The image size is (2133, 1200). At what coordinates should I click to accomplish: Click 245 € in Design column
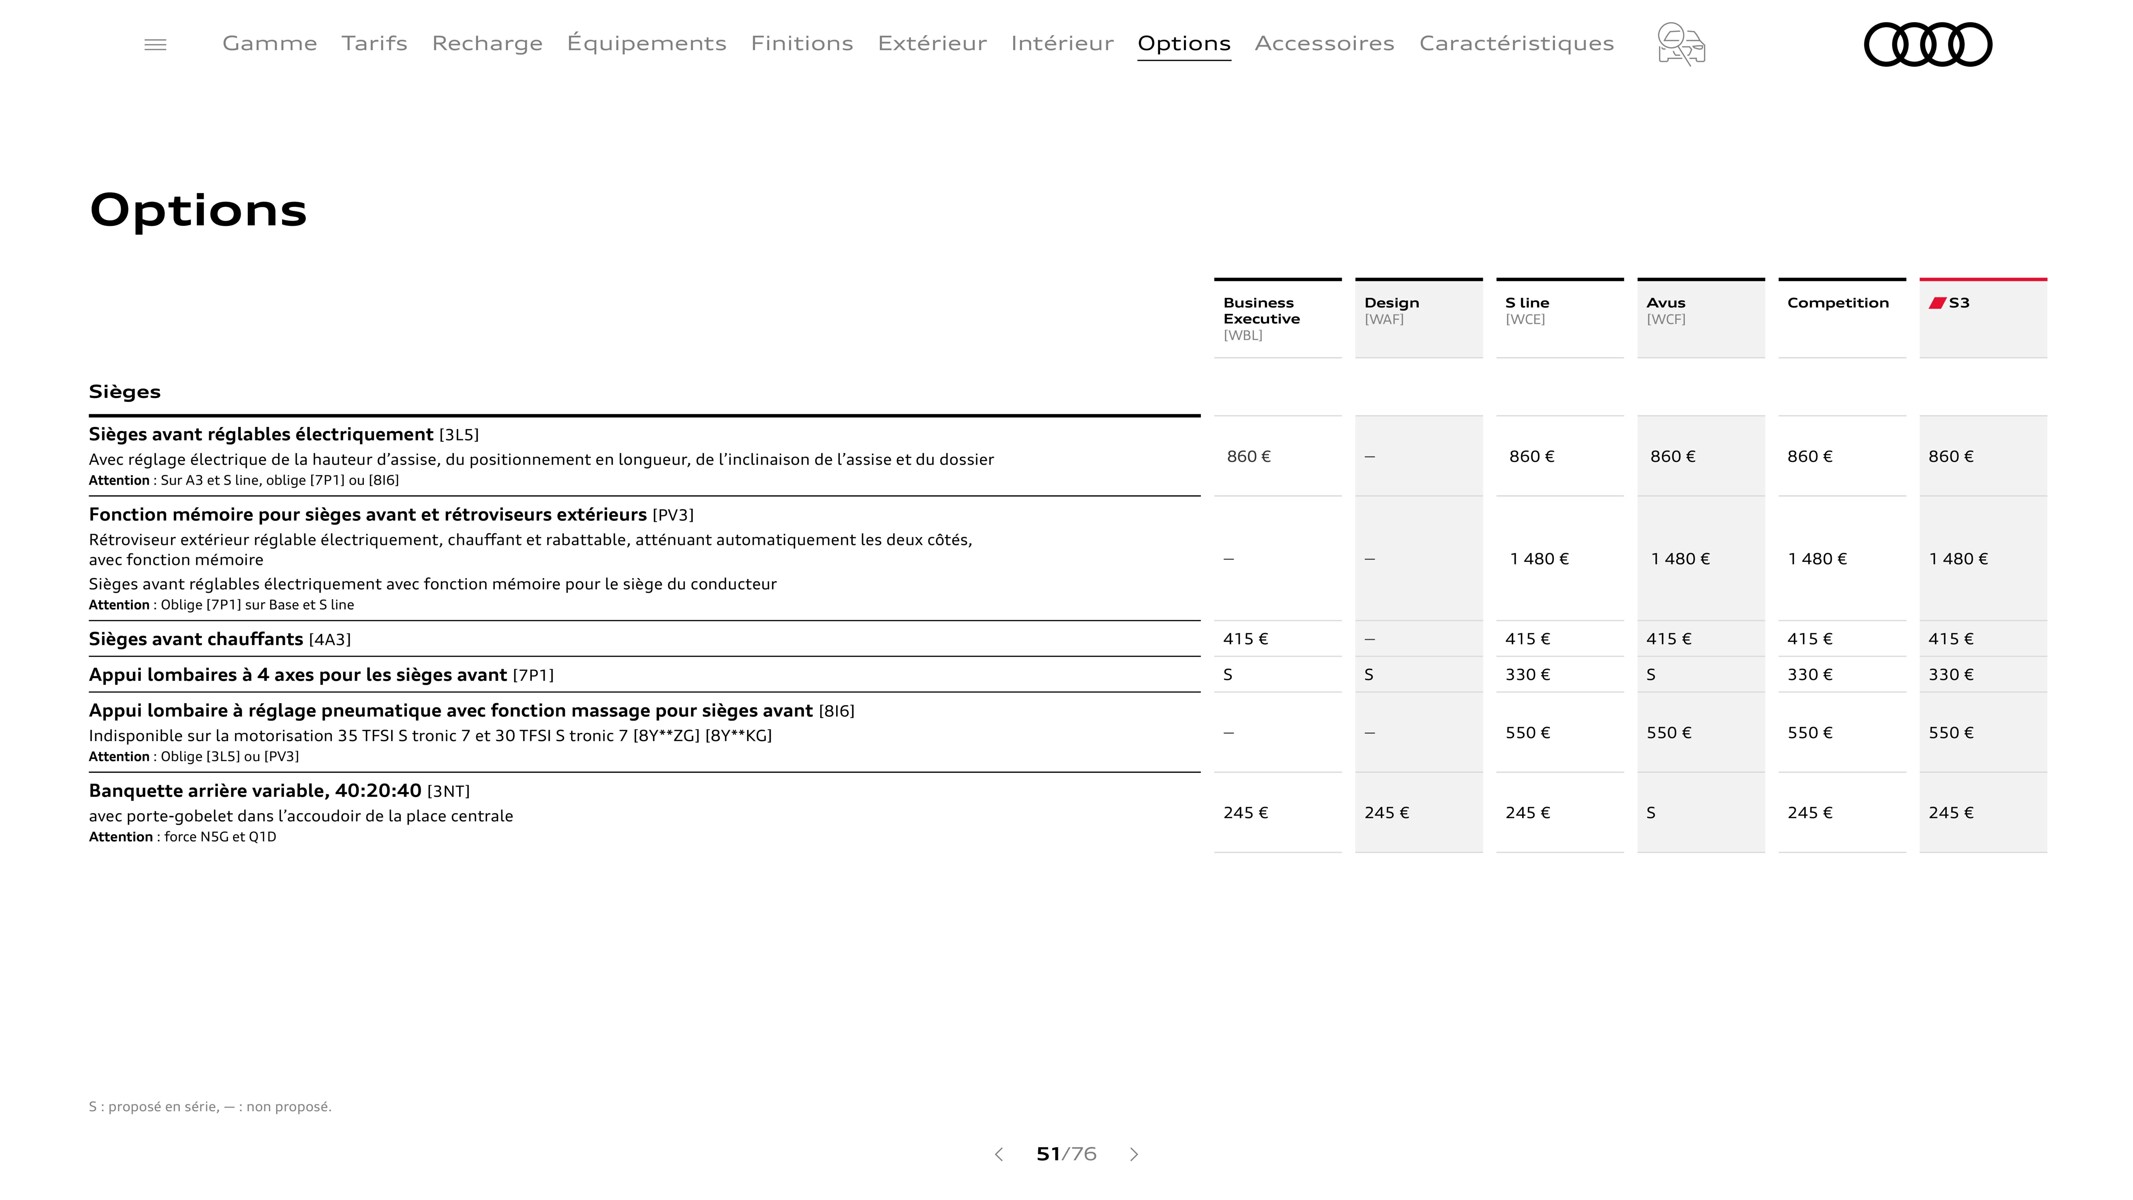[1387, 813]
